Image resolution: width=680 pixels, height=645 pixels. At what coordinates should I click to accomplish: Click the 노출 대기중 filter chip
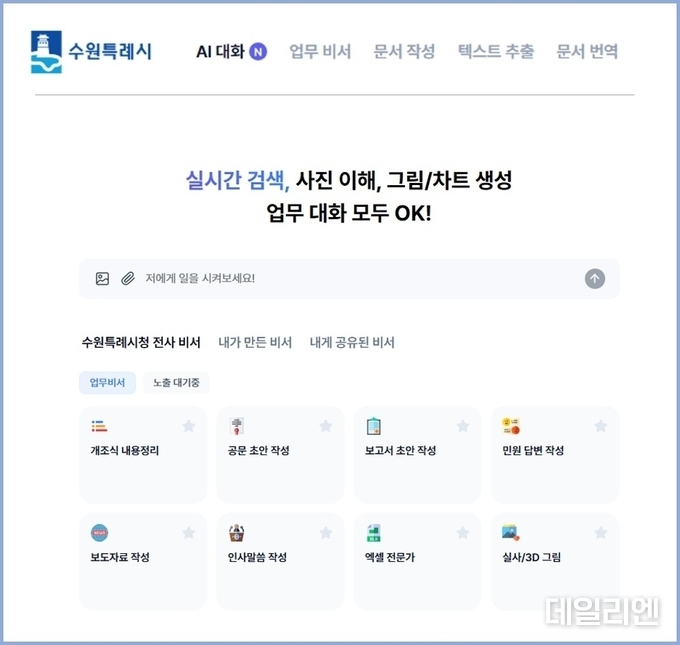pyautogui.click(x=176, y=383)
